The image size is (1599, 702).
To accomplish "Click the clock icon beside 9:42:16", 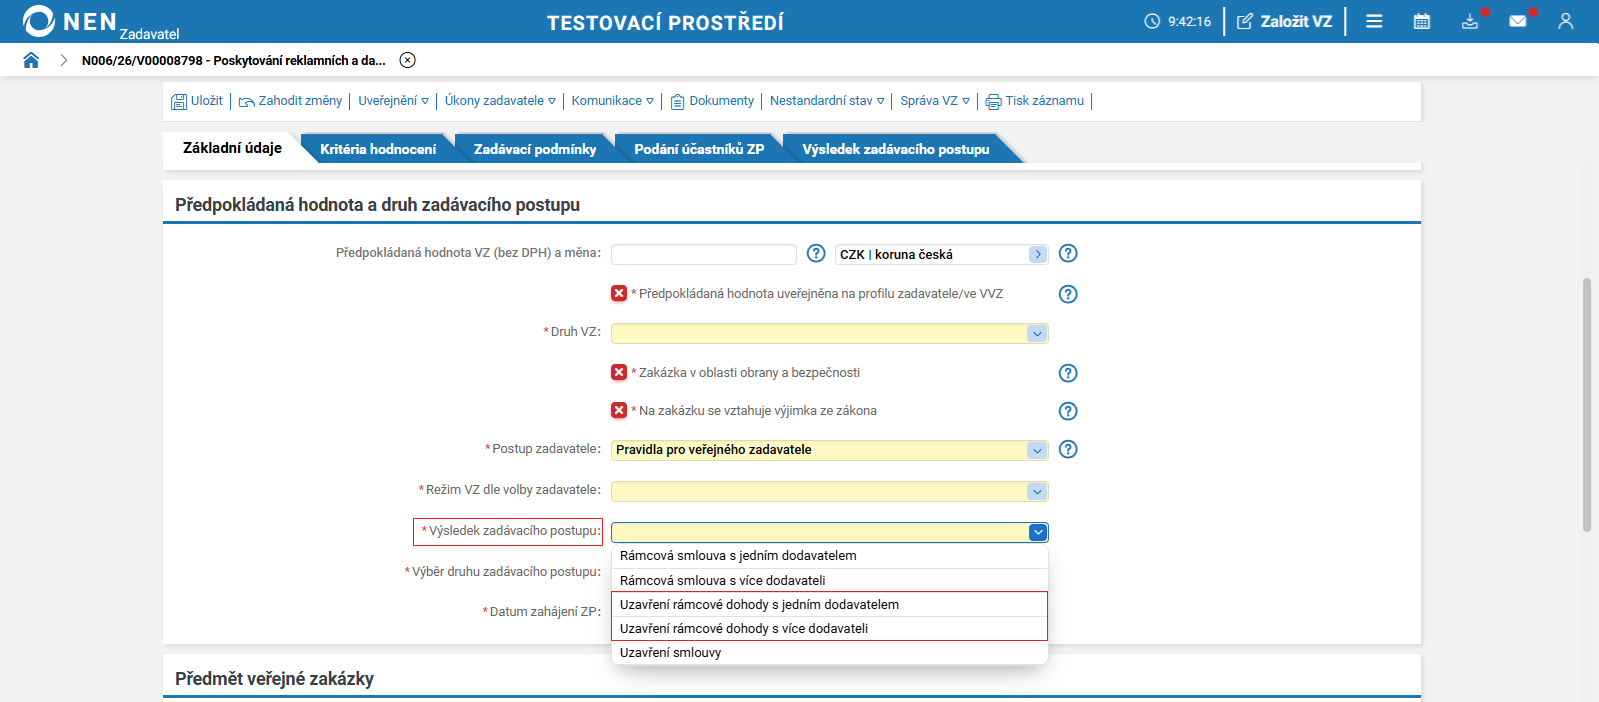I will [x=1152, y=21].
